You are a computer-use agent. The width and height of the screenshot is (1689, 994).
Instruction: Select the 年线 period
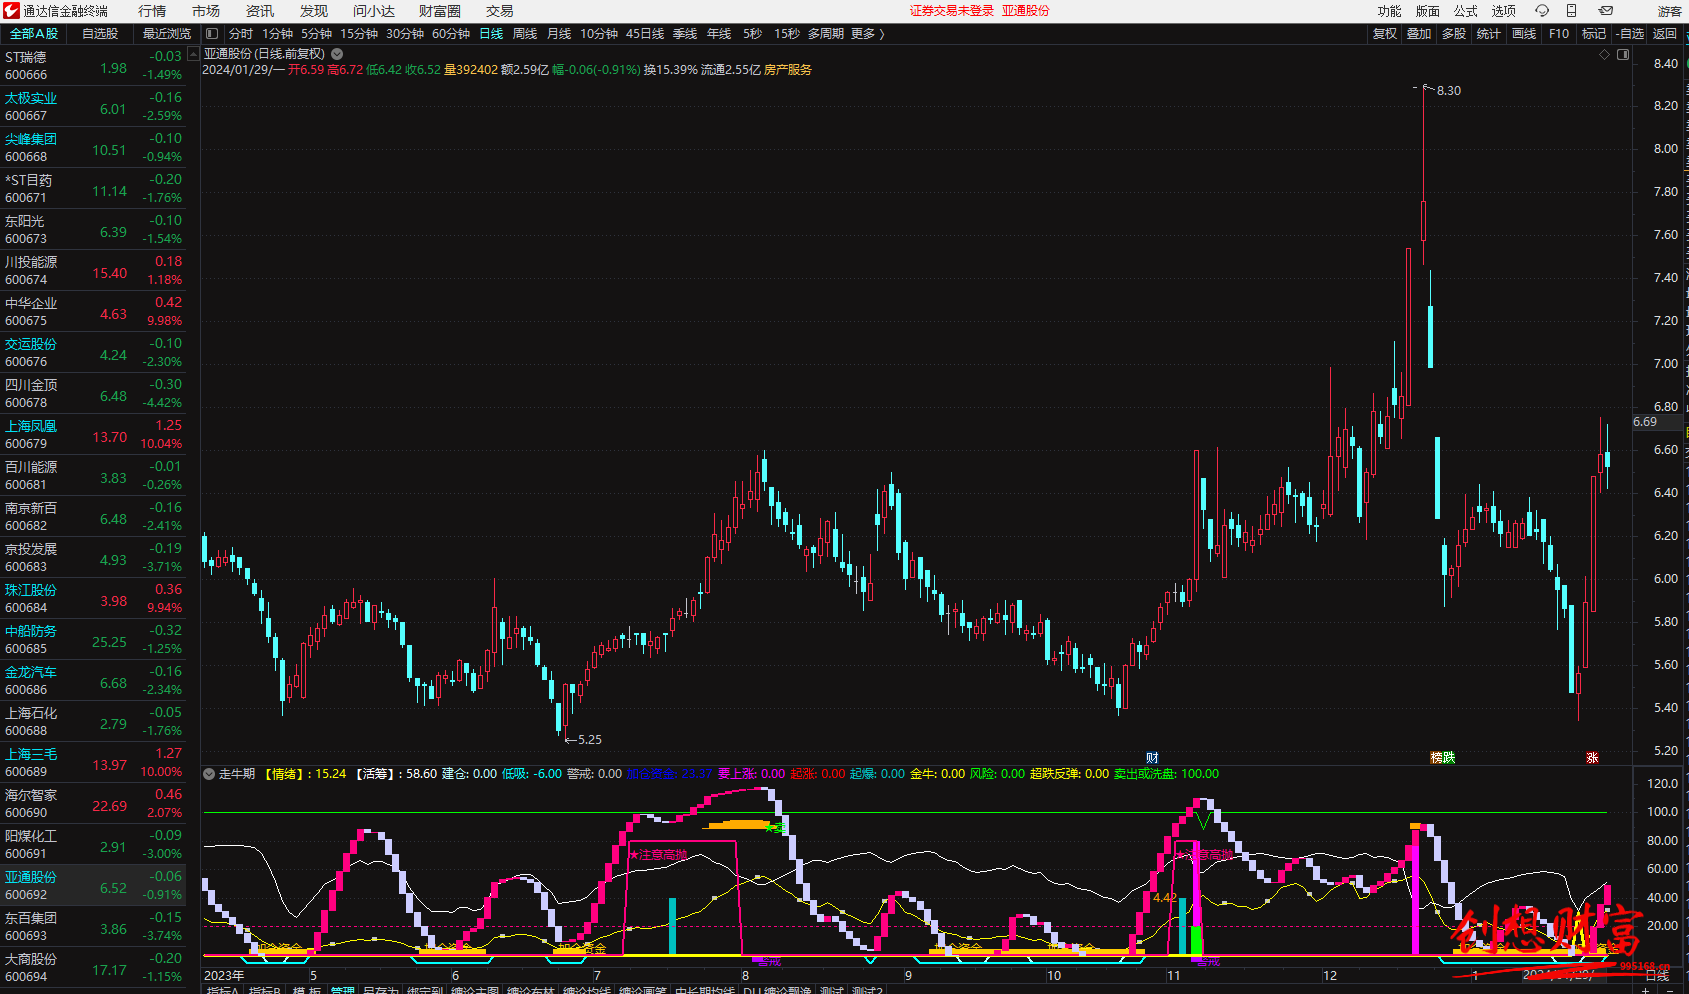point(719,34)
